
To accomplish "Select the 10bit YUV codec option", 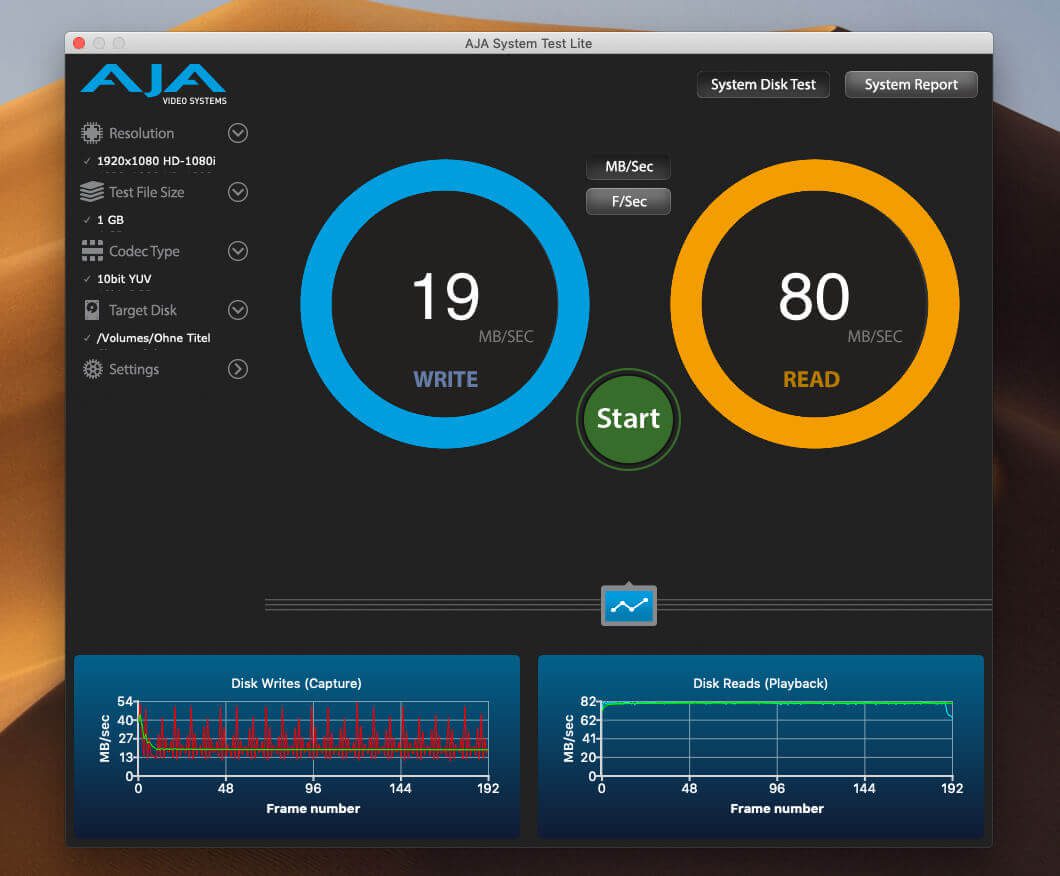I will (124, 278).
